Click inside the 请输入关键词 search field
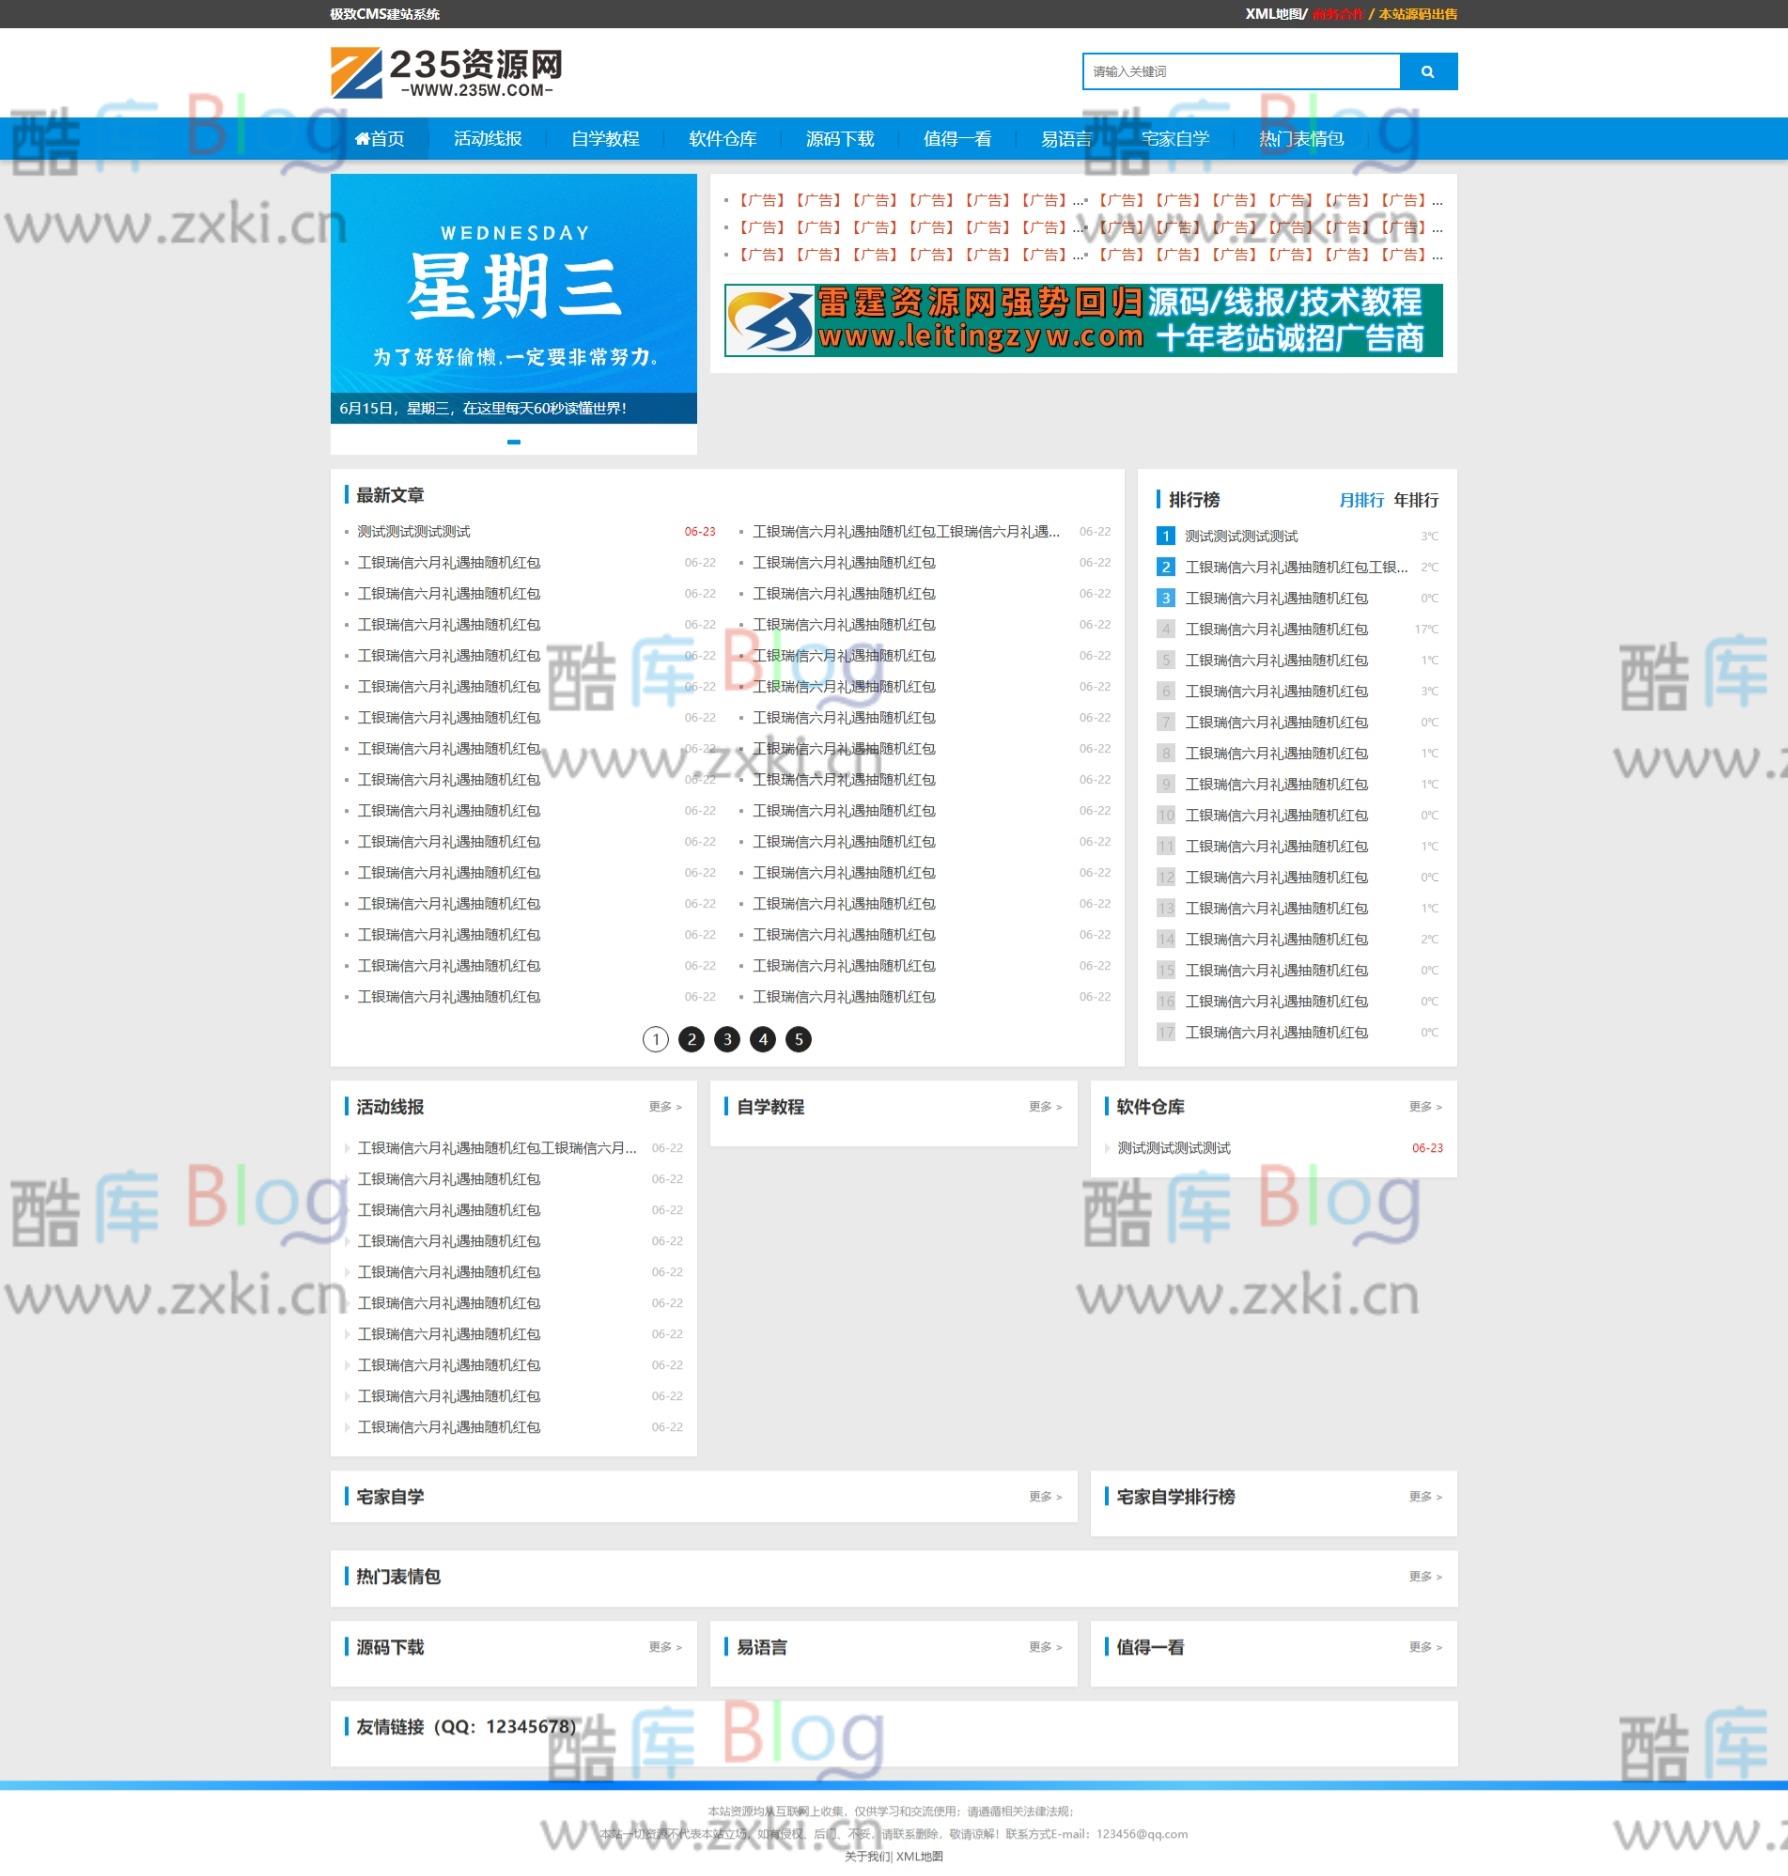Image resolution: width=1788 pixels, height=1876 pixels. pos(1240,71)
